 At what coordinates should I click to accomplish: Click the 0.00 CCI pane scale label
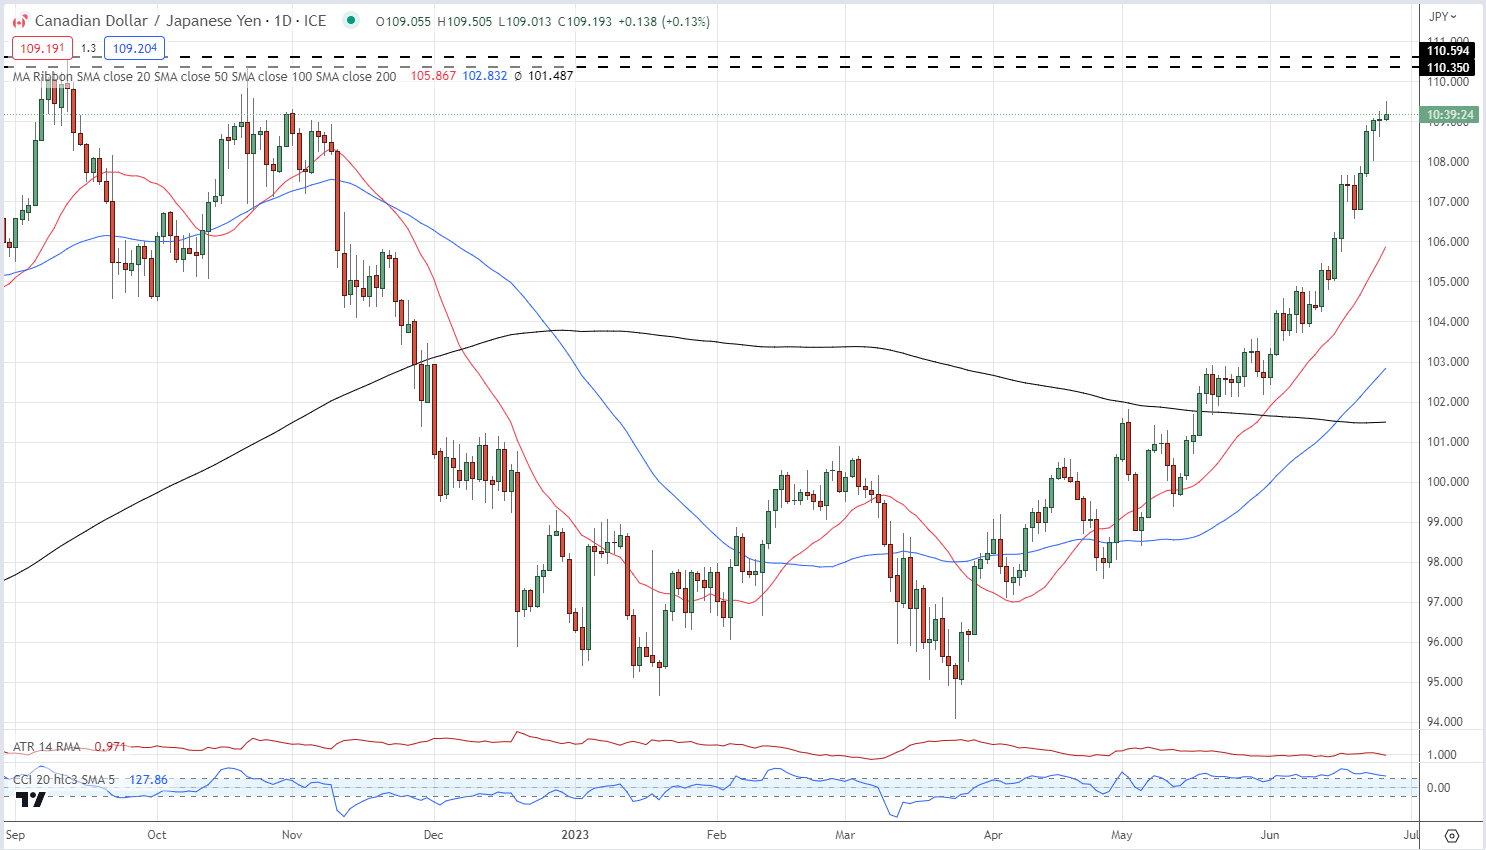1438,787
